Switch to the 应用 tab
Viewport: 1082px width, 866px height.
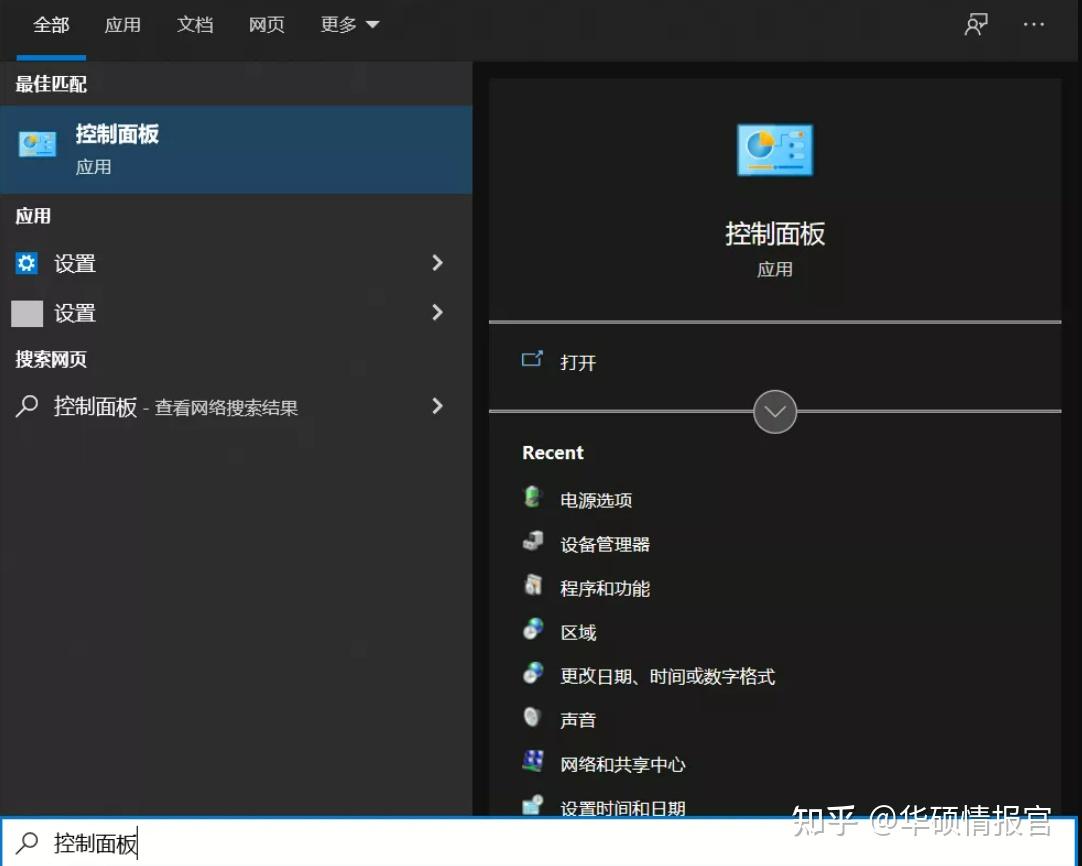(123, 24)
